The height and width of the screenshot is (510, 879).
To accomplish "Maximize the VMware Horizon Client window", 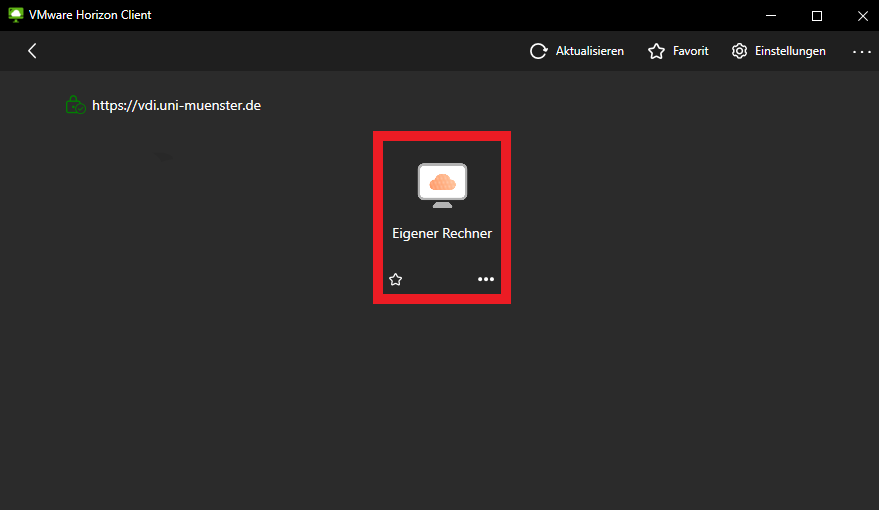I will (x=816, y=15).
